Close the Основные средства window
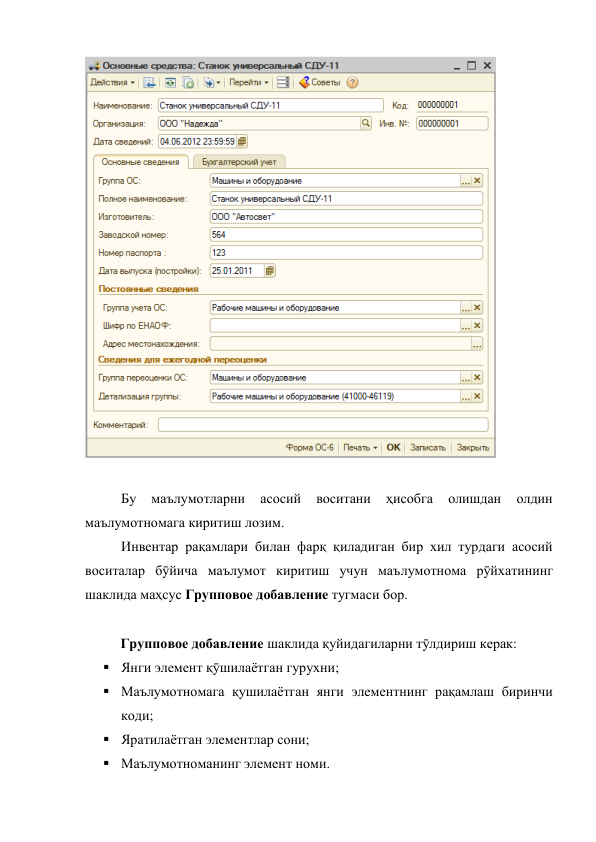This screenshot has height=842, width=596. (487, 66)
